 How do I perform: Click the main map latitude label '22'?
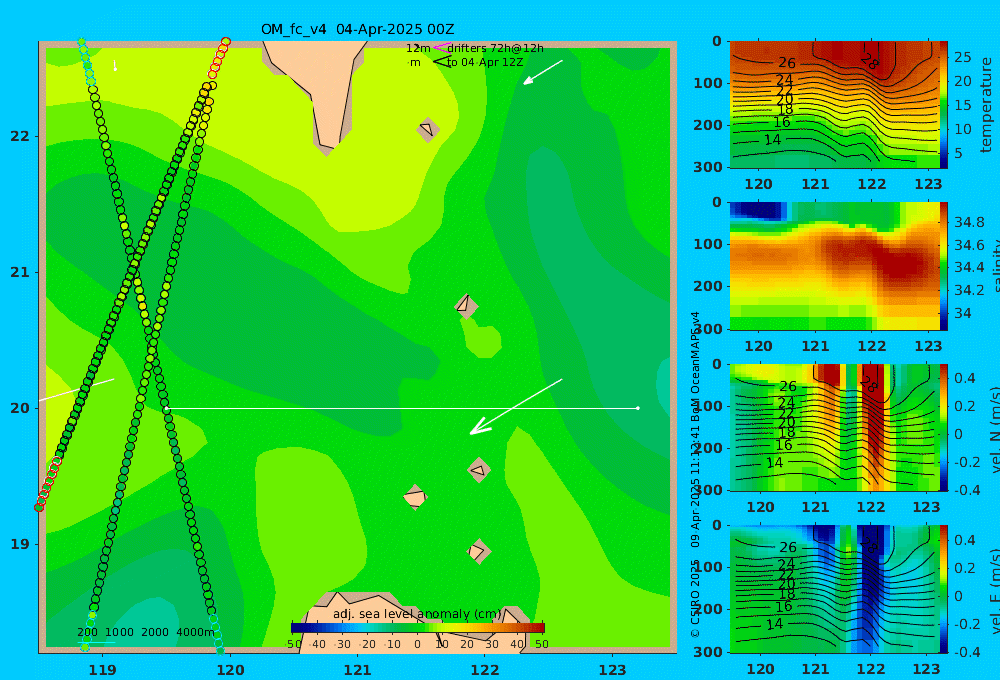(x=20, y=136)
